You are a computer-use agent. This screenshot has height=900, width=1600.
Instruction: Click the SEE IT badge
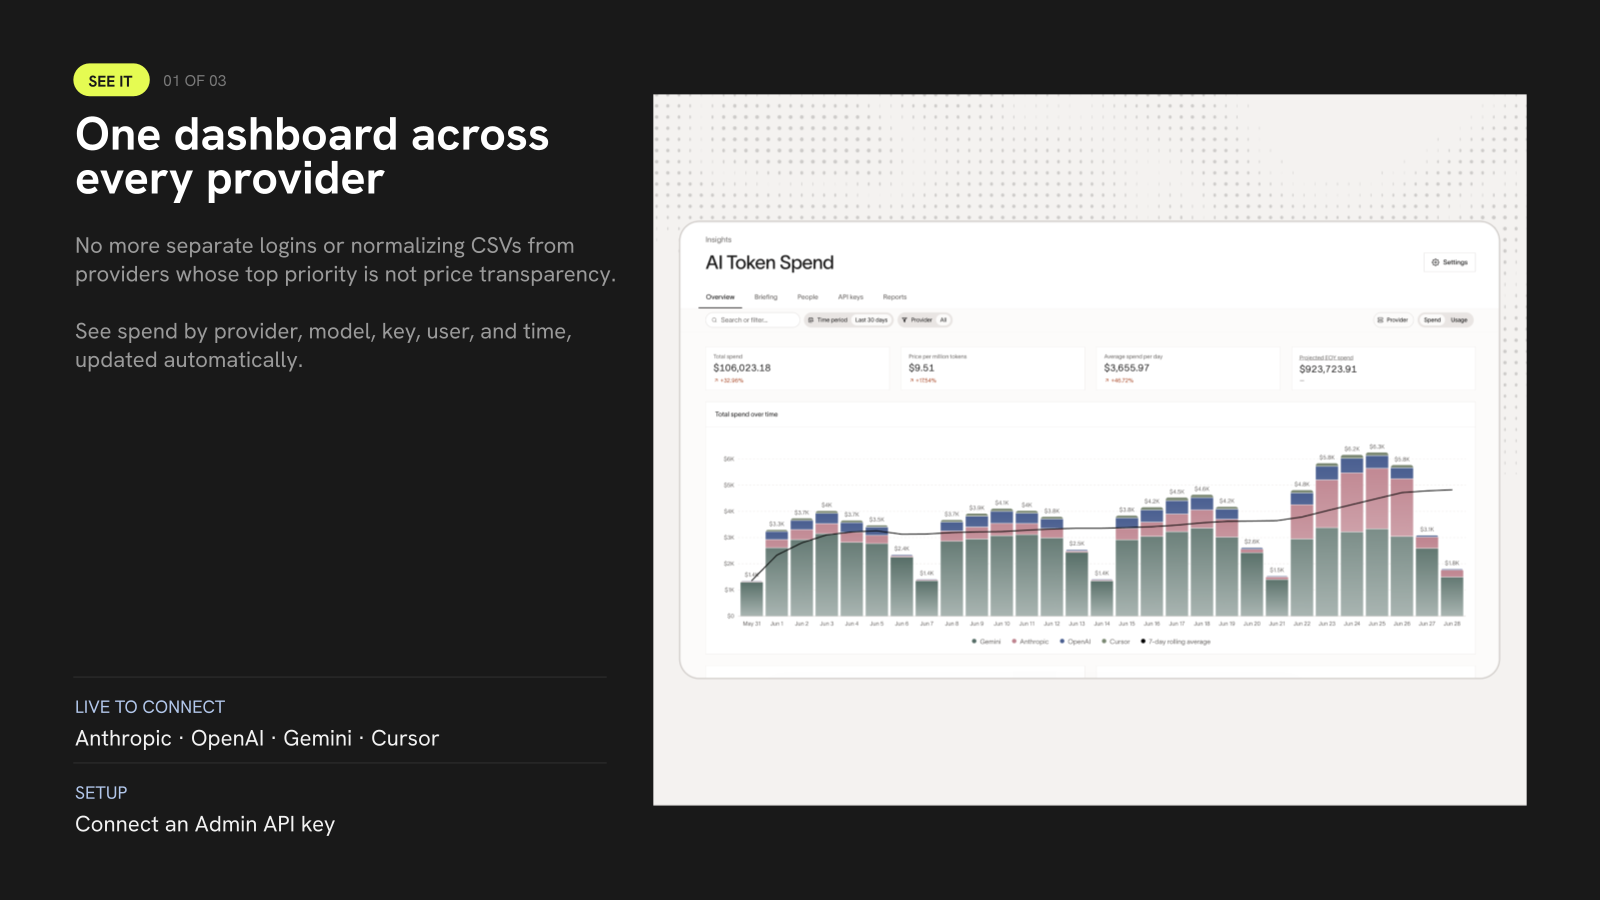[x=111, y=81]
